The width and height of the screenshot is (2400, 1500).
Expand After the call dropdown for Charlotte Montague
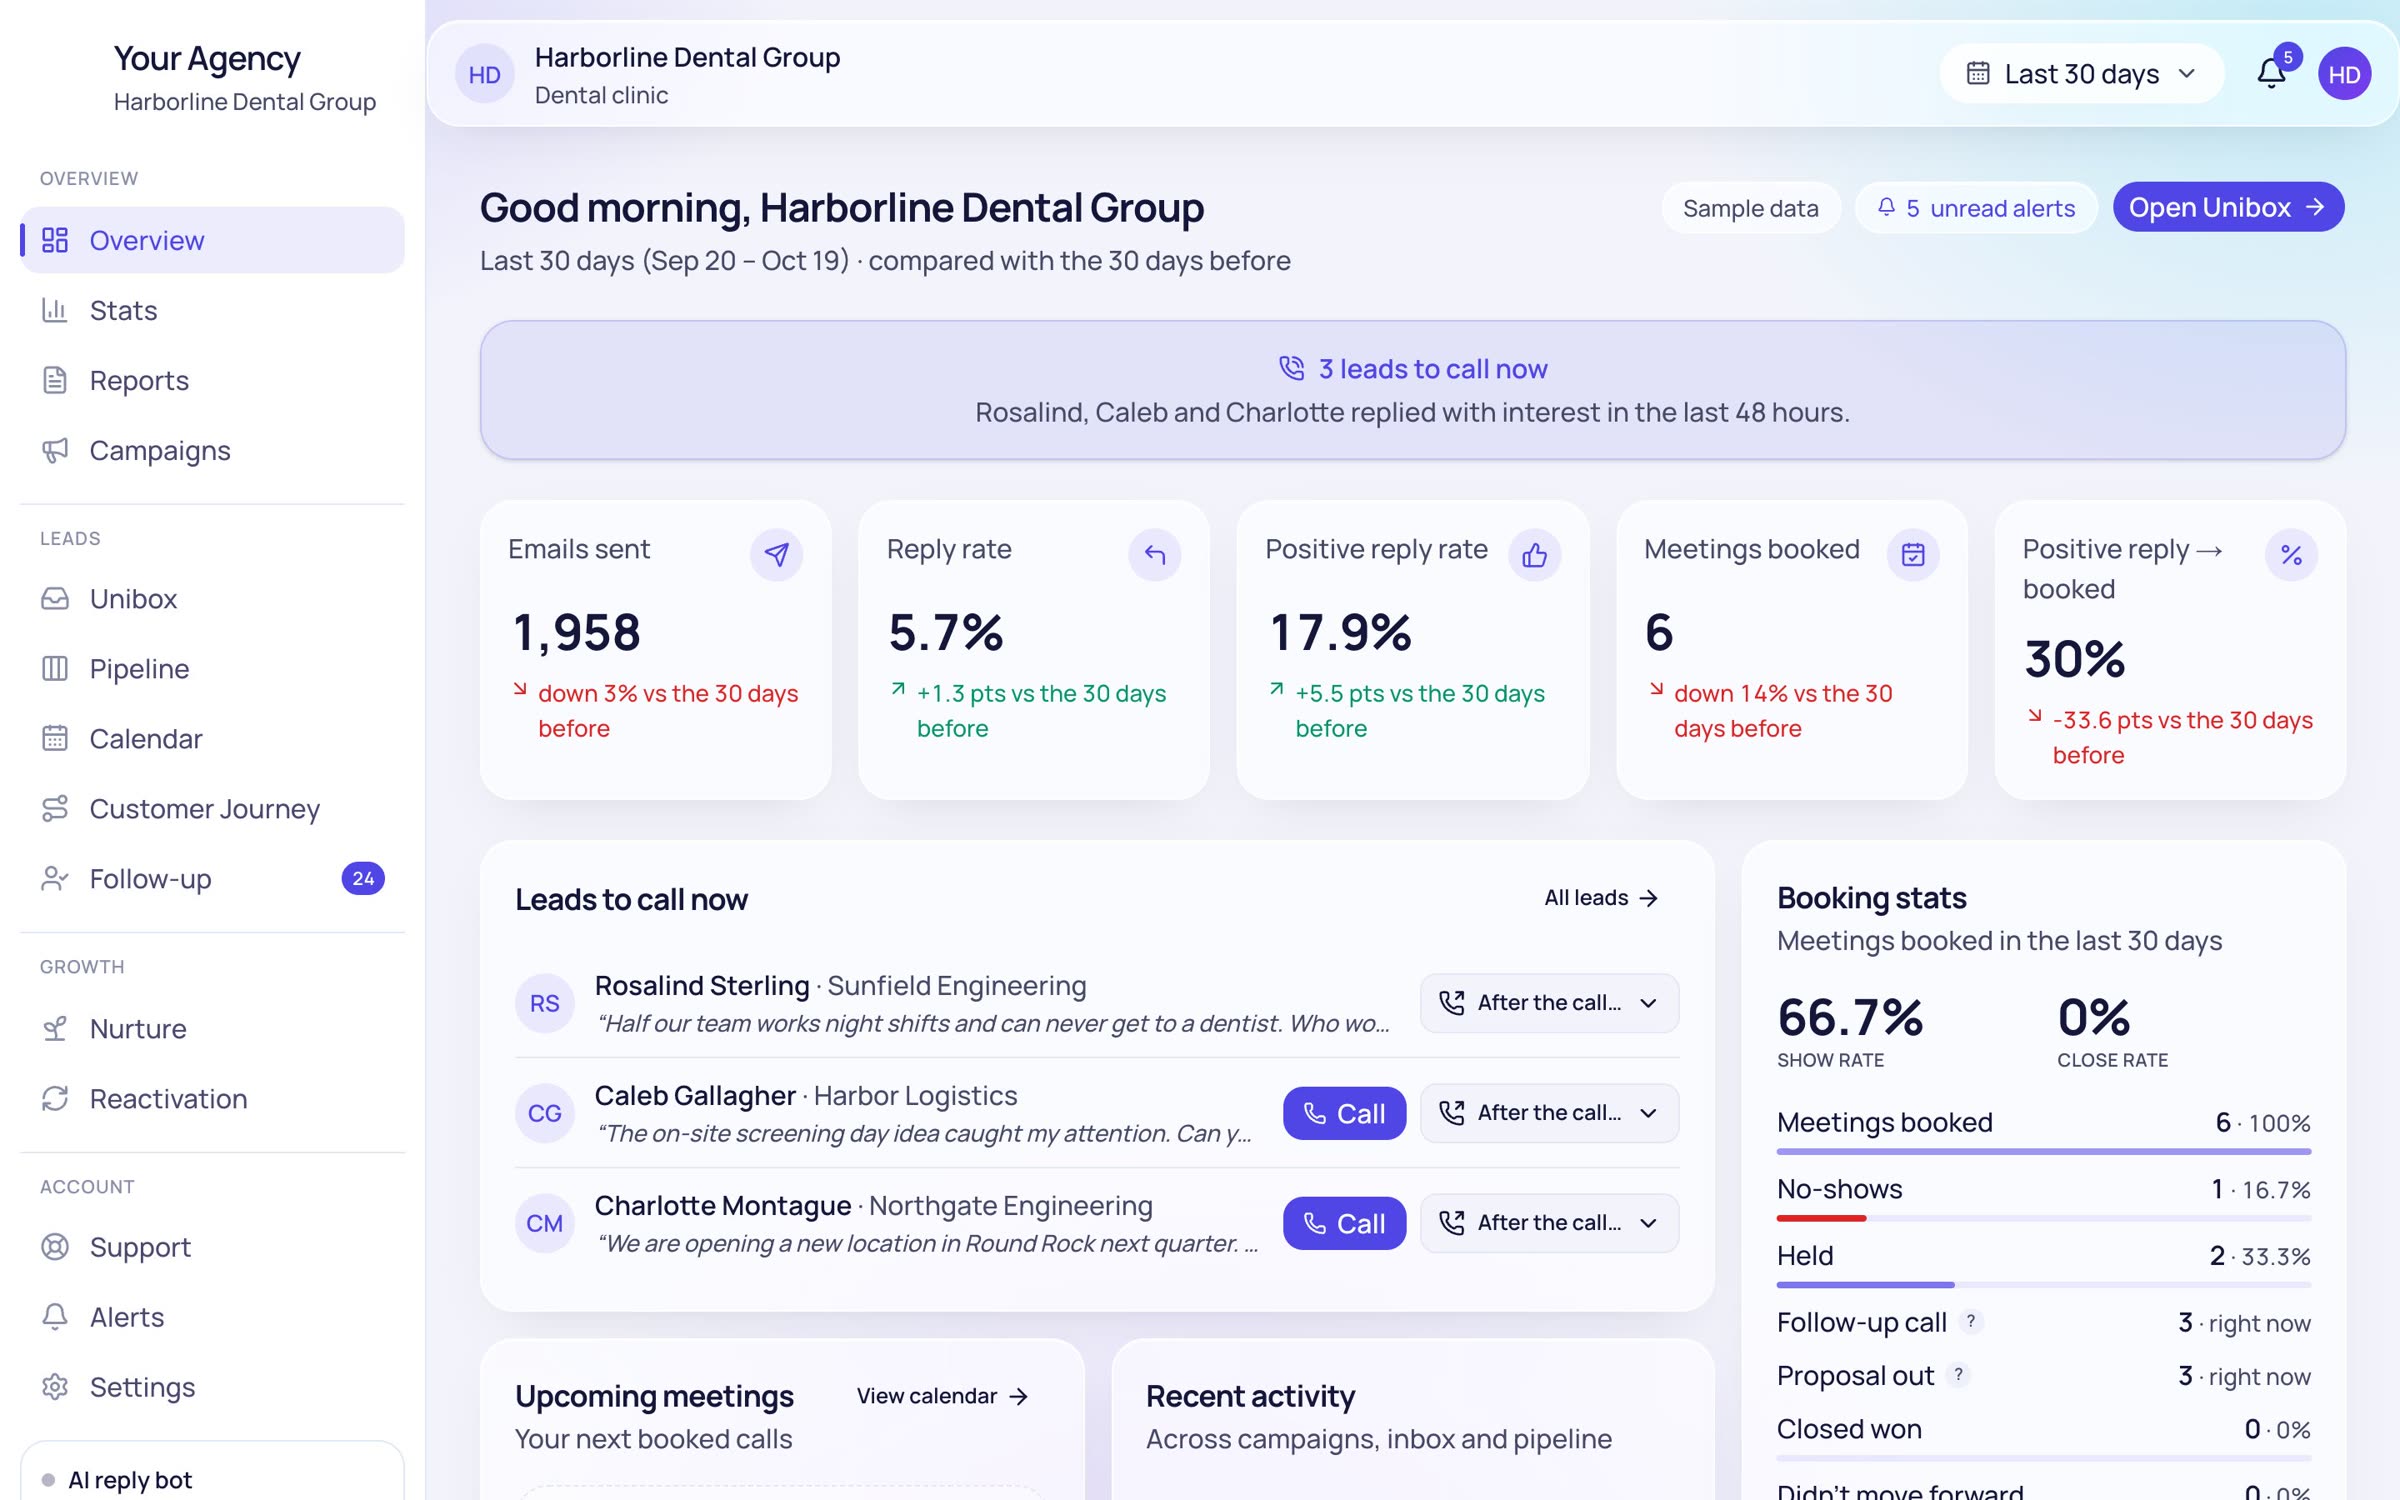pyautogui.click(x=1549, y=1223)
